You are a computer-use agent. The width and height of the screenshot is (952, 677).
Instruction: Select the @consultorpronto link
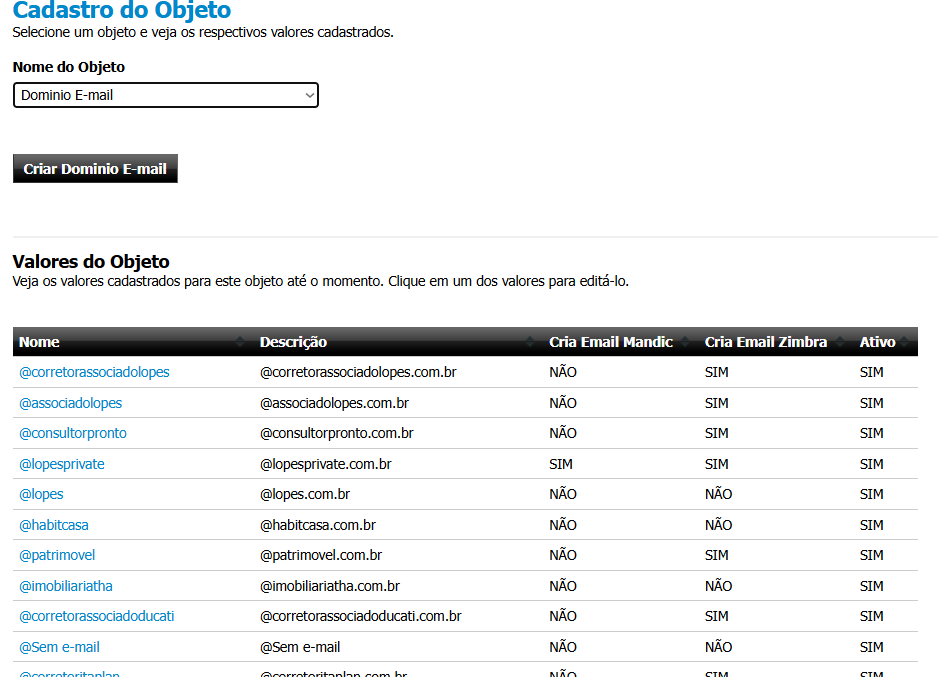73,433
